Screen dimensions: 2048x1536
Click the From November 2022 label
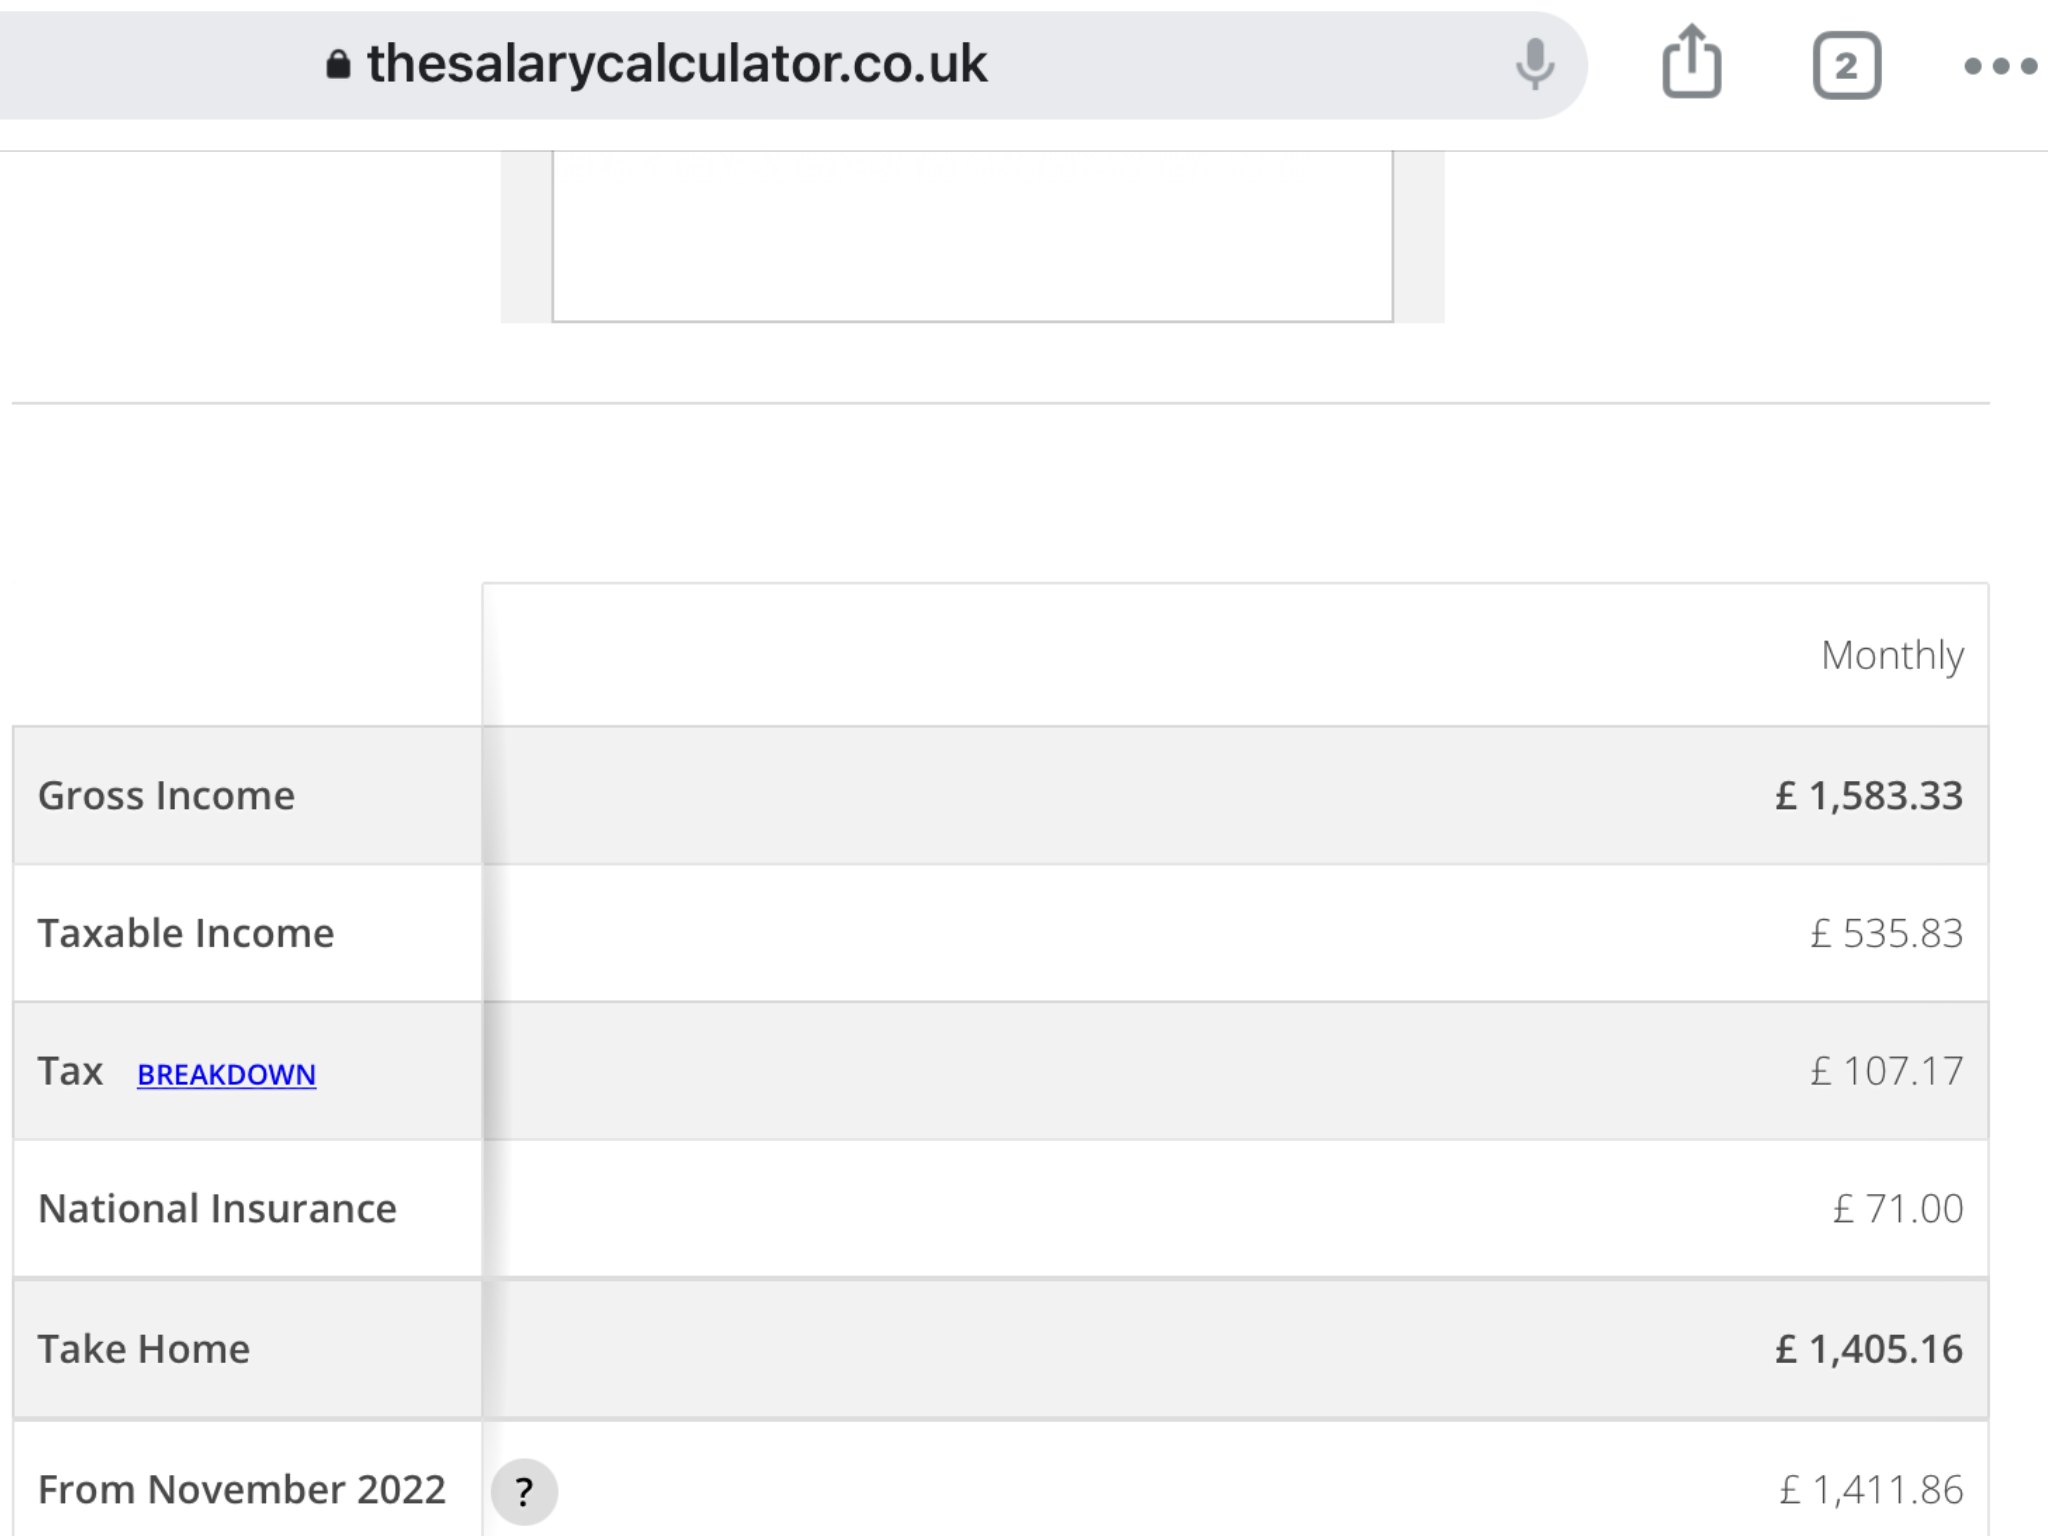pyautogui.click(x=242, y=1490)
